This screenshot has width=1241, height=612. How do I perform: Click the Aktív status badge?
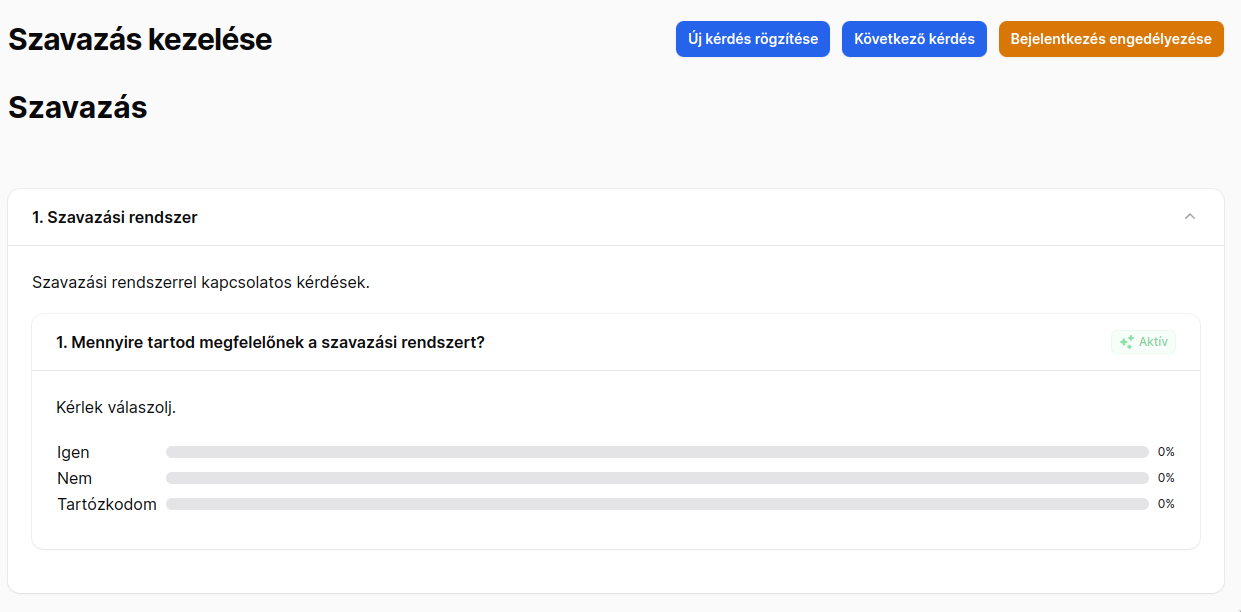1143,342
